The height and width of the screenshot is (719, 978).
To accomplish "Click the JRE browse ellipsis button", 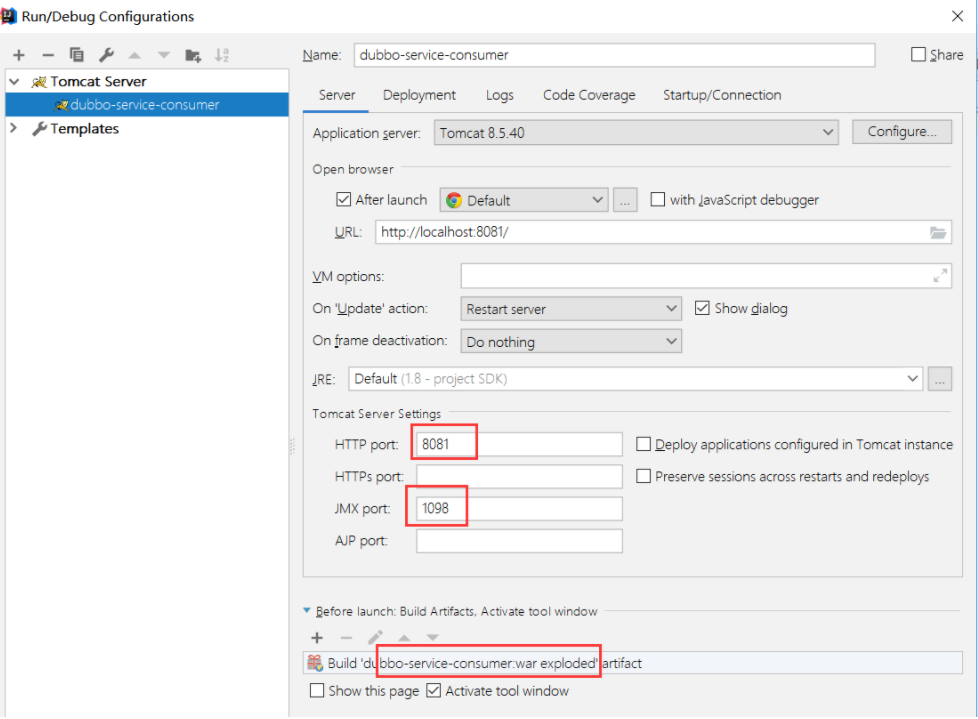I will pyautogui.click(x=939, y=379).
